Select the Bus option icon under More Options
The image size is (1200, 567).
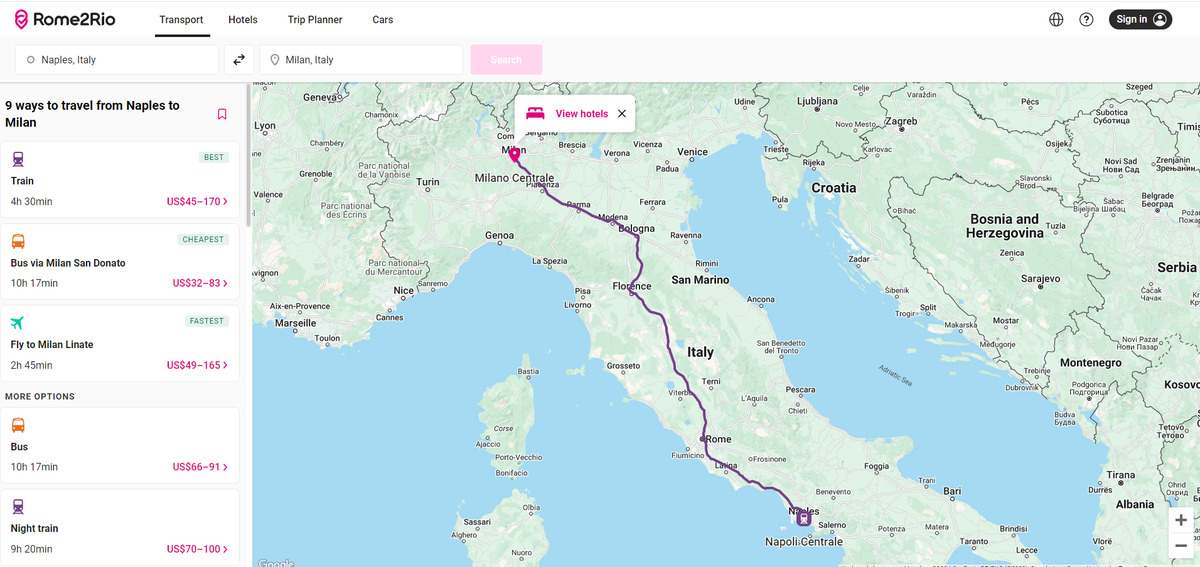[x=18, y=425]
